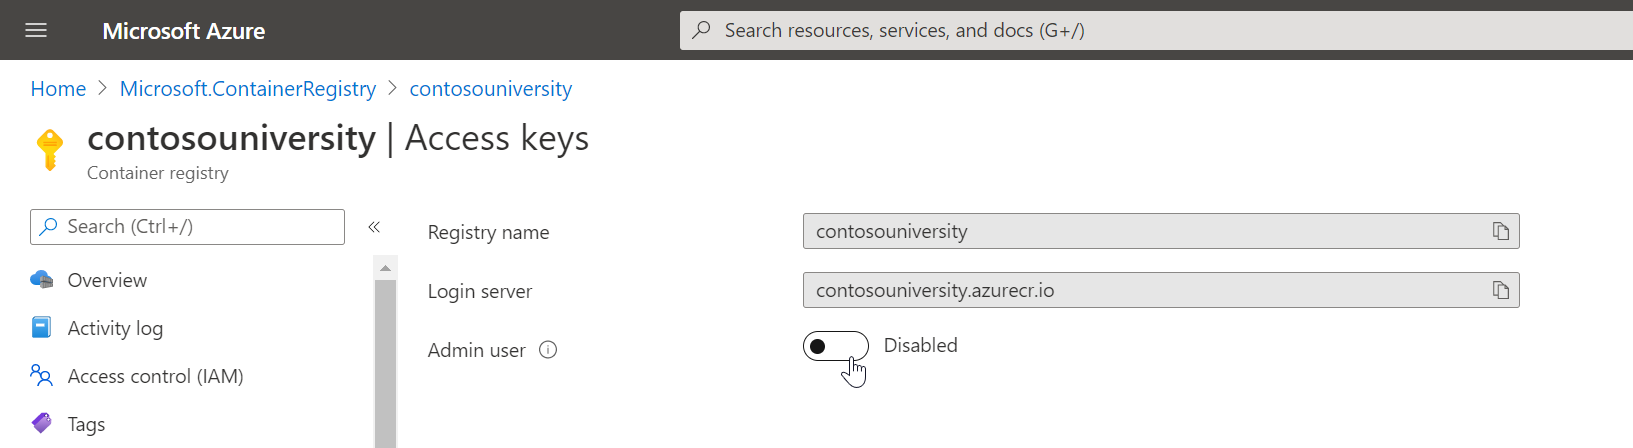
Task: Copy the Login server to clipboard
Action: tap(1501, 290)
